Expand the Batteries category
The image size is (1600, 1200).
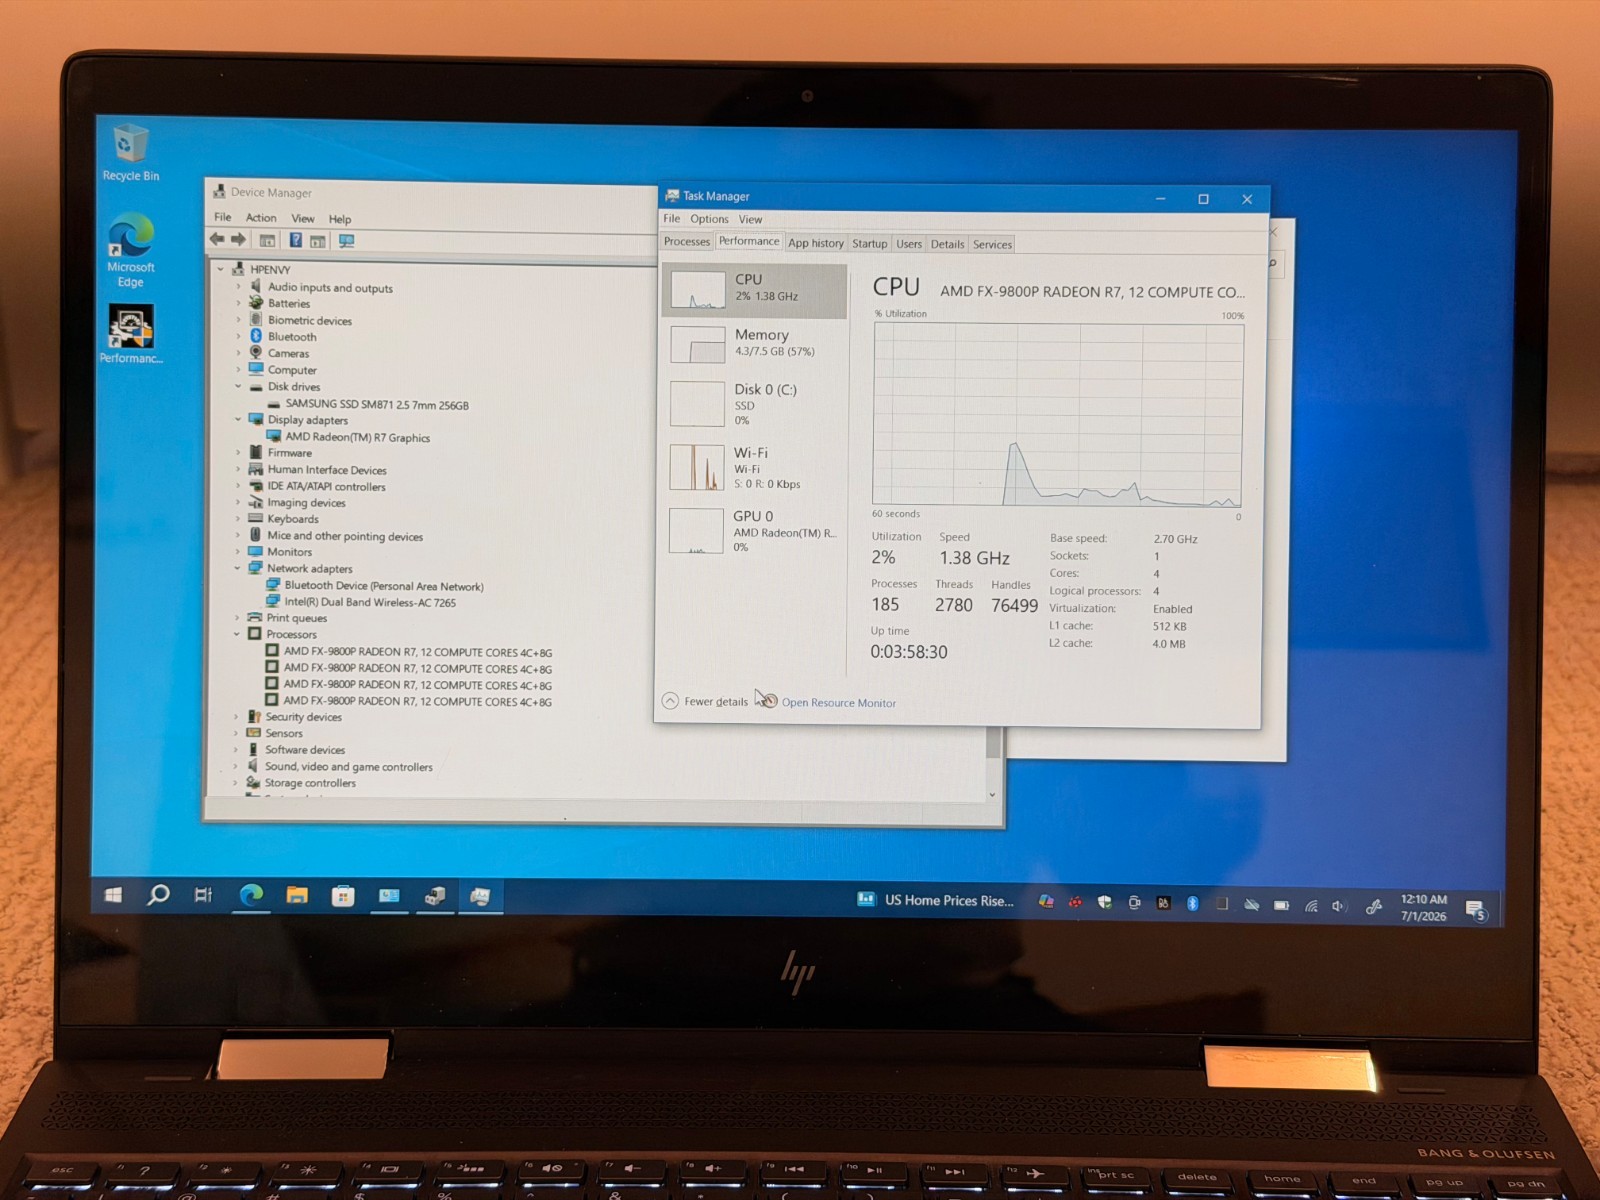(238, 303)
